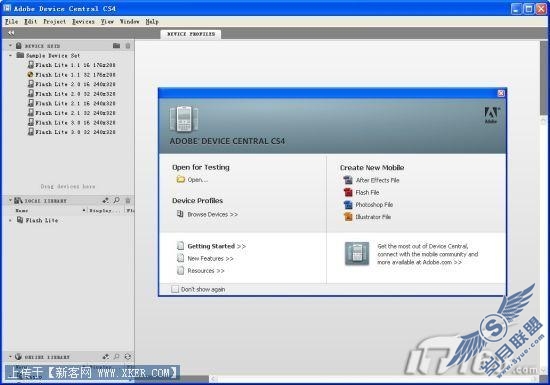Image resolution: width=550 pixels, height=385 pixels.
Task: Click the trash icon in Local Library header
Action: pyautogui.click(x=128, y=200)
